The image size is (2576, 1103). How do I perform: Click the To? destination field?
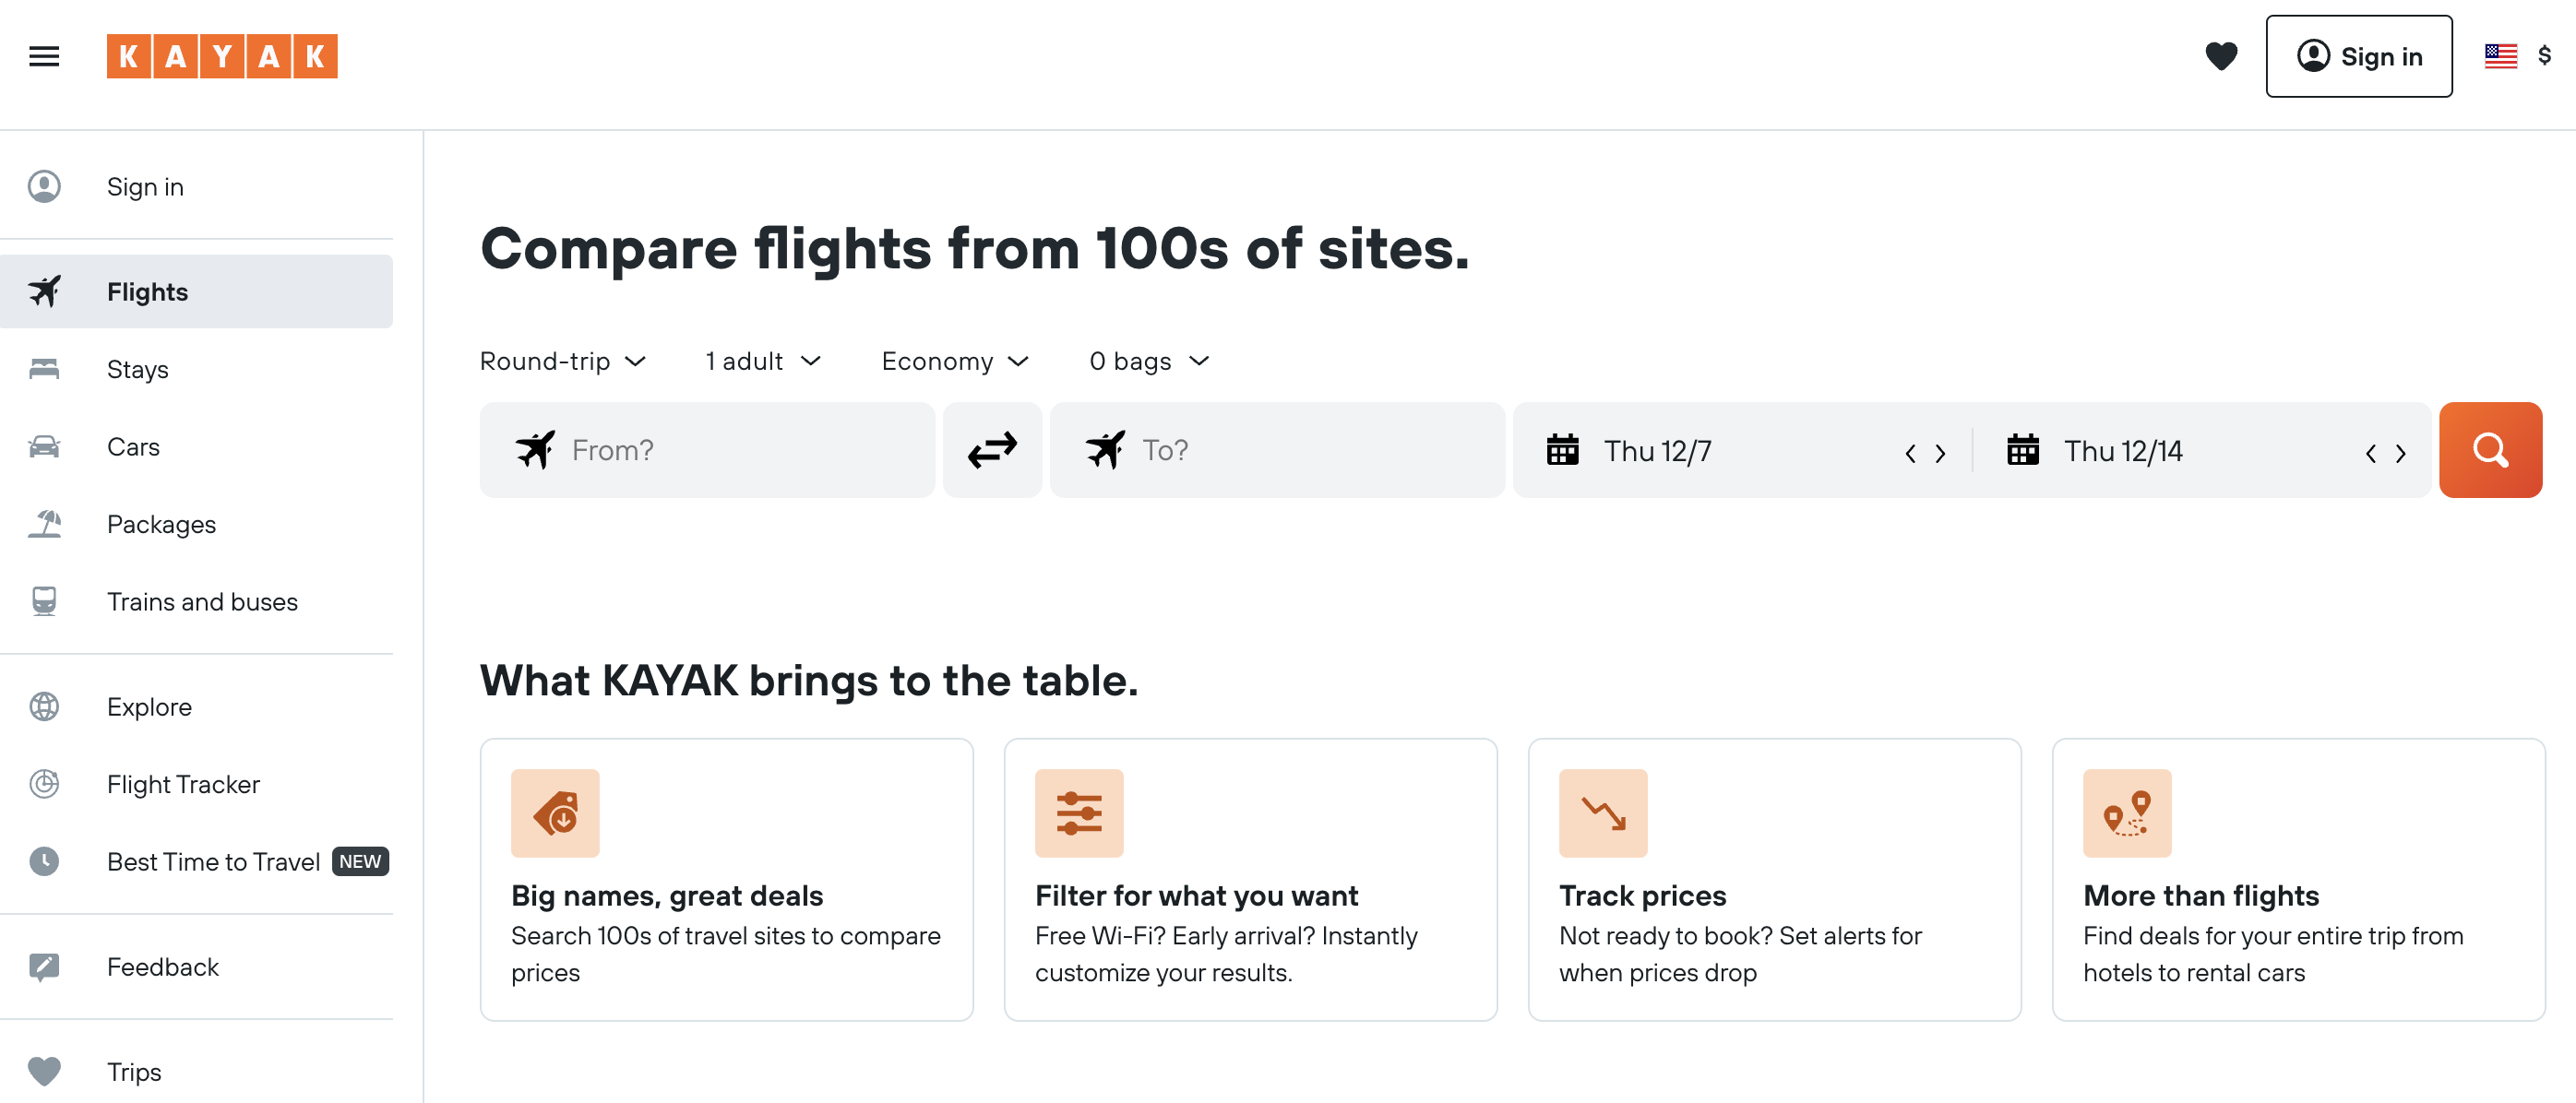[1277, 450]
